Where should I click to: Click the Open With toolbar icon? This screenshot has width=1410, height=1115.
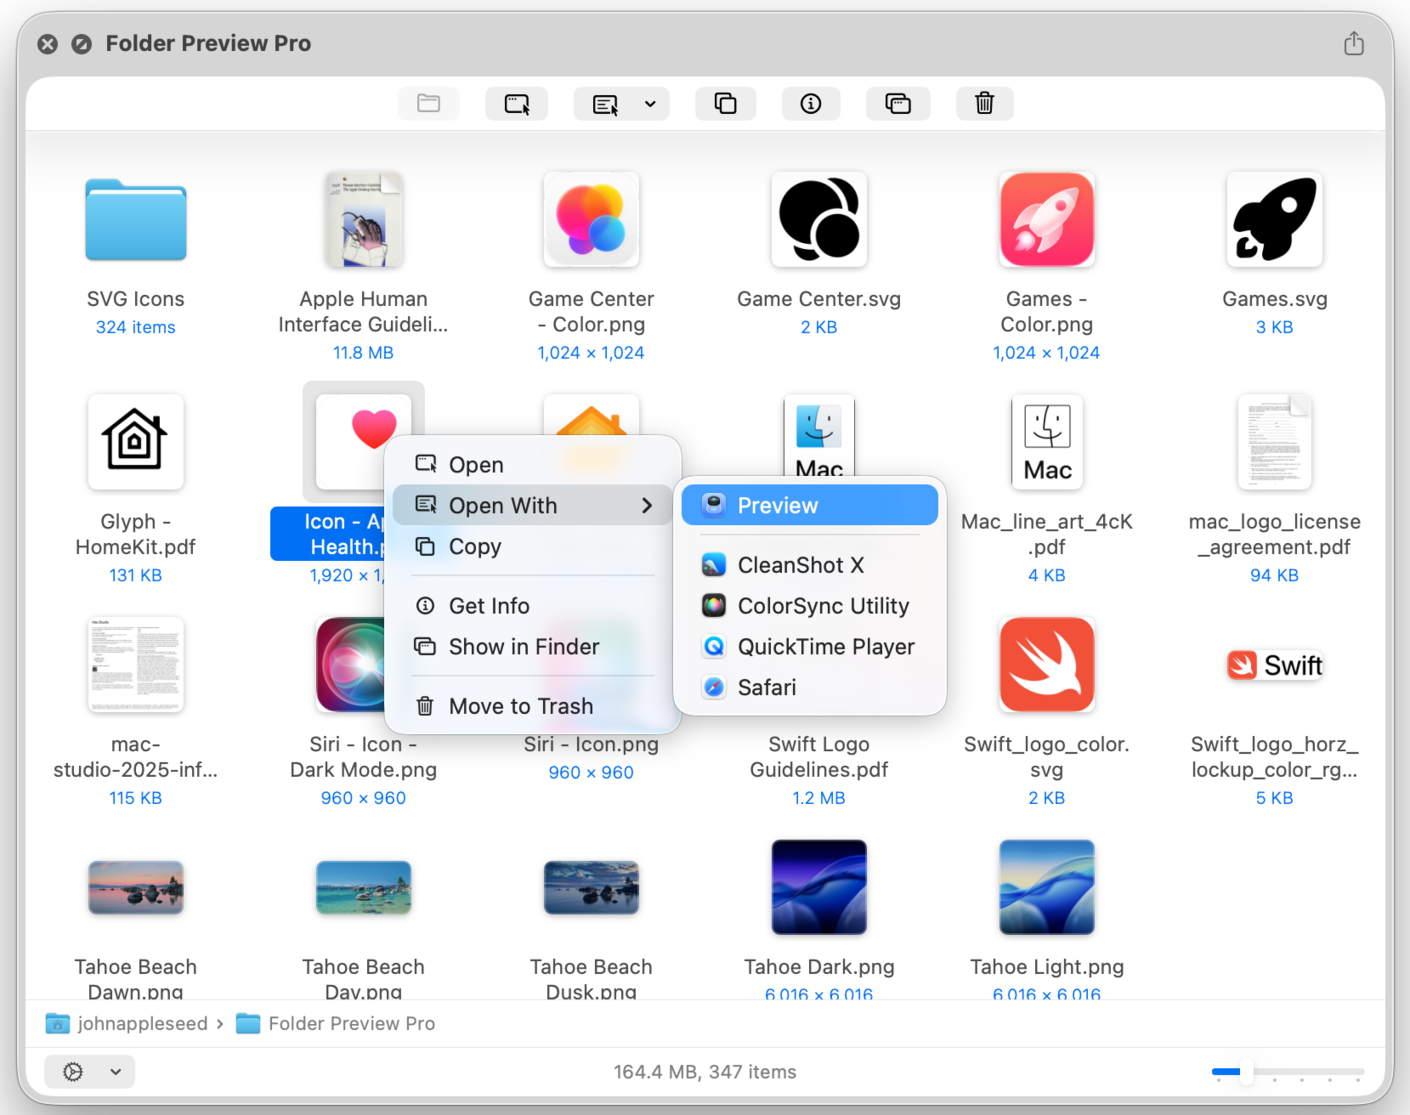(605, 103)
